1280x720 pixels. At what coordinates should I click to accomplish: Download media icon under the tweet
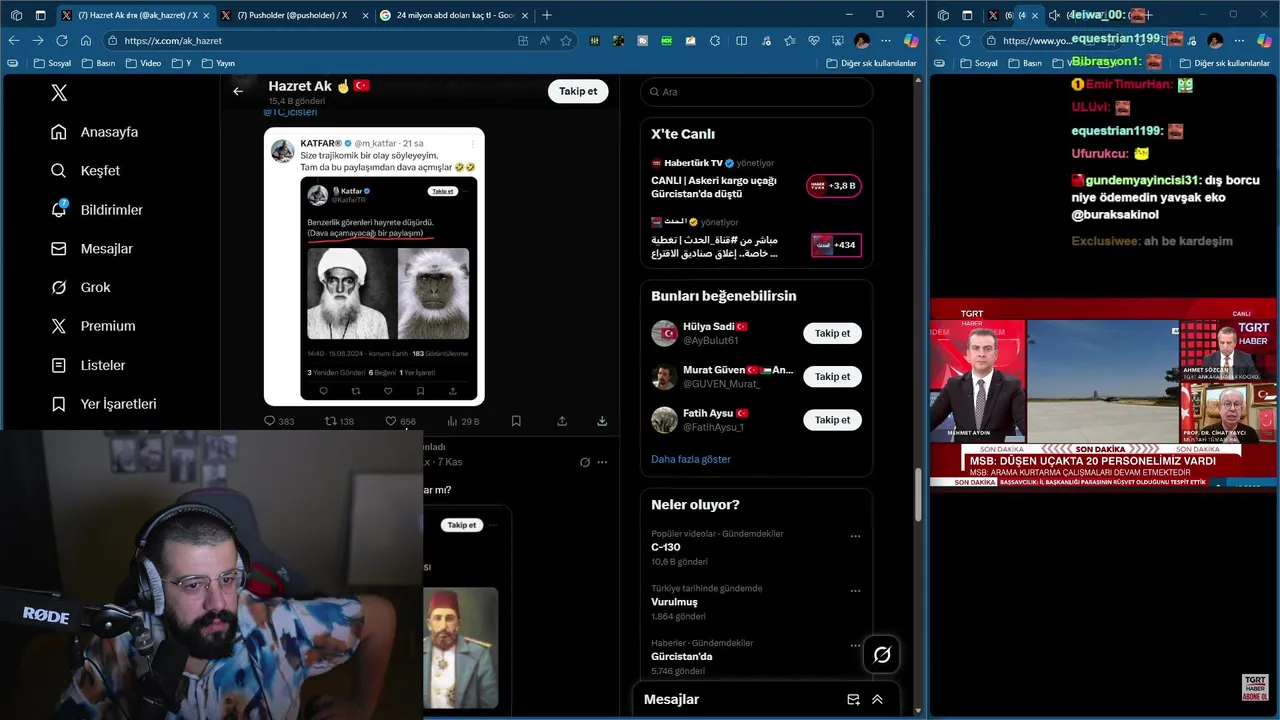coord(602,421)
